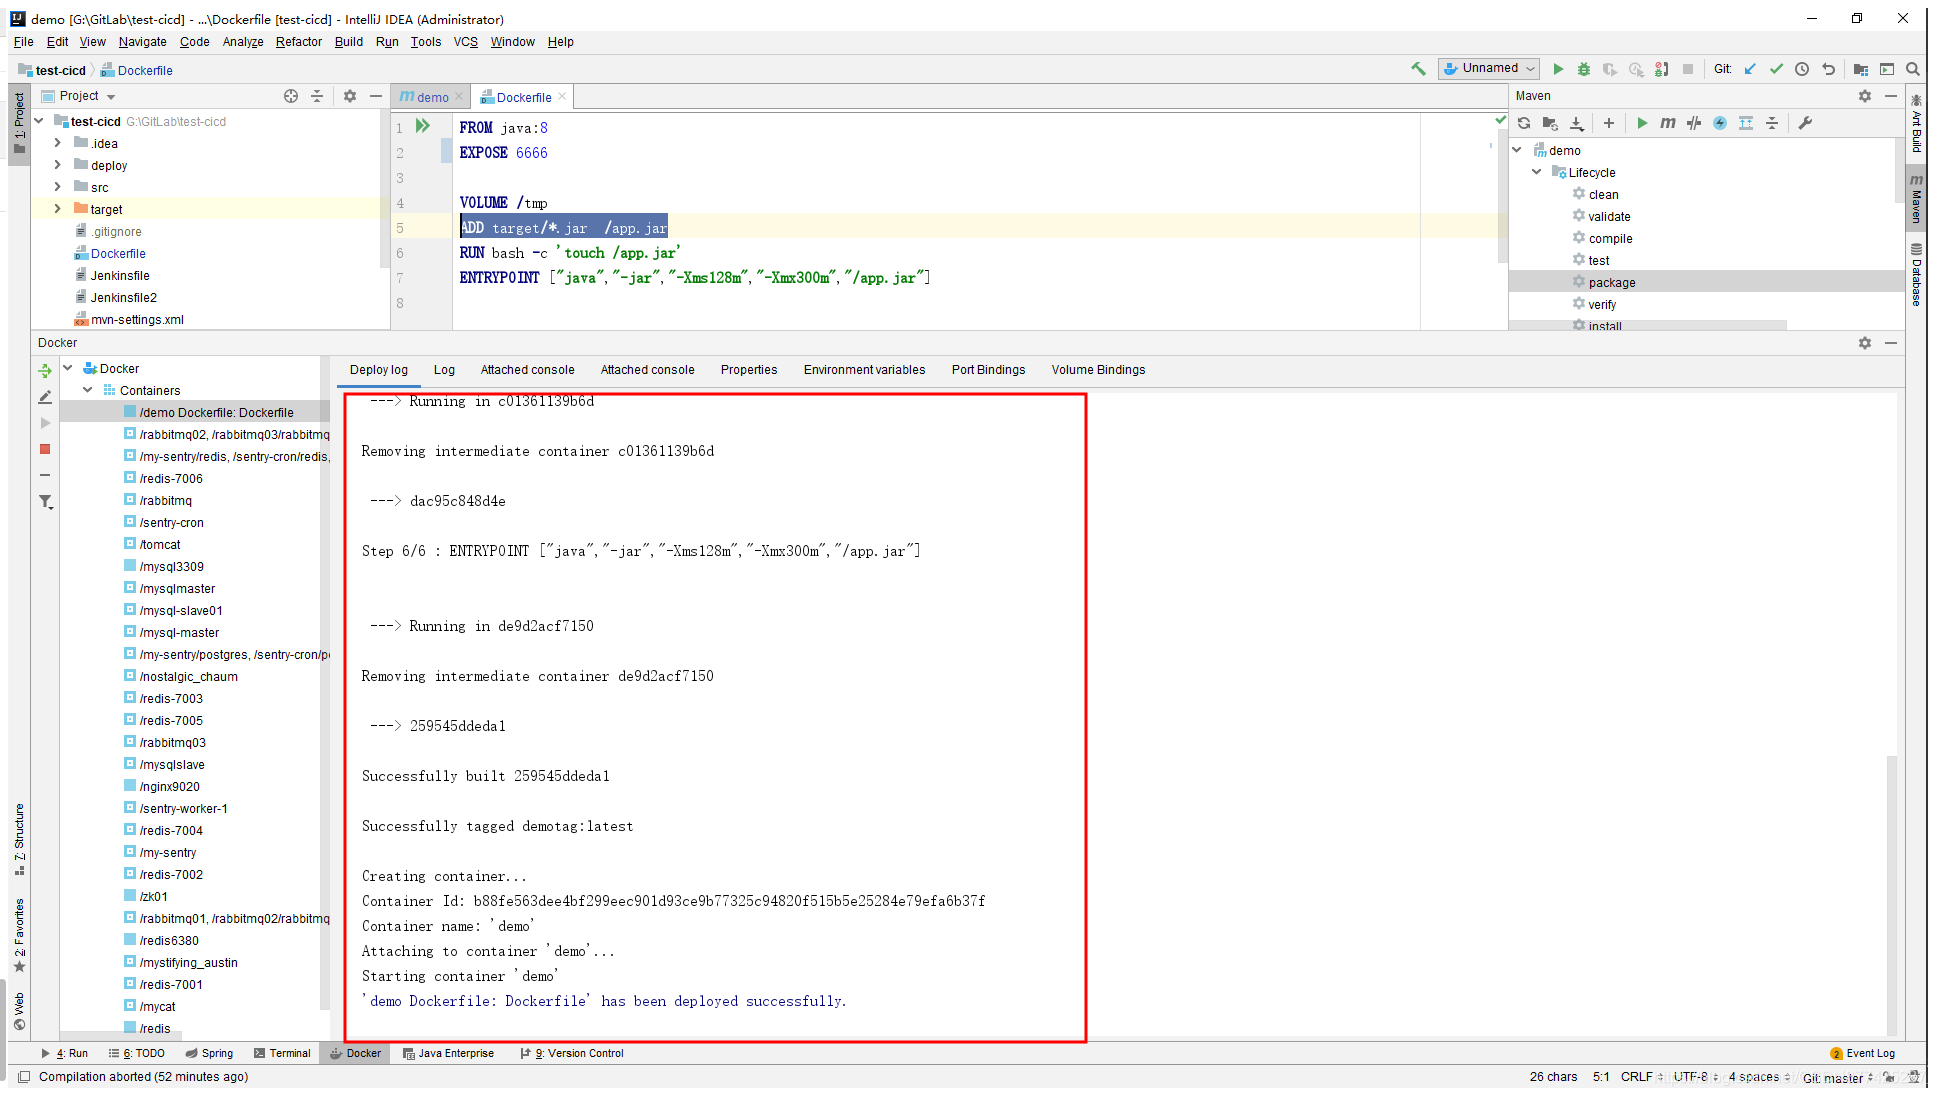Execute a Maven goal with the m icon
Screen dimensions: 1936x1096
pyautogui.click(x=1668, y=123)
